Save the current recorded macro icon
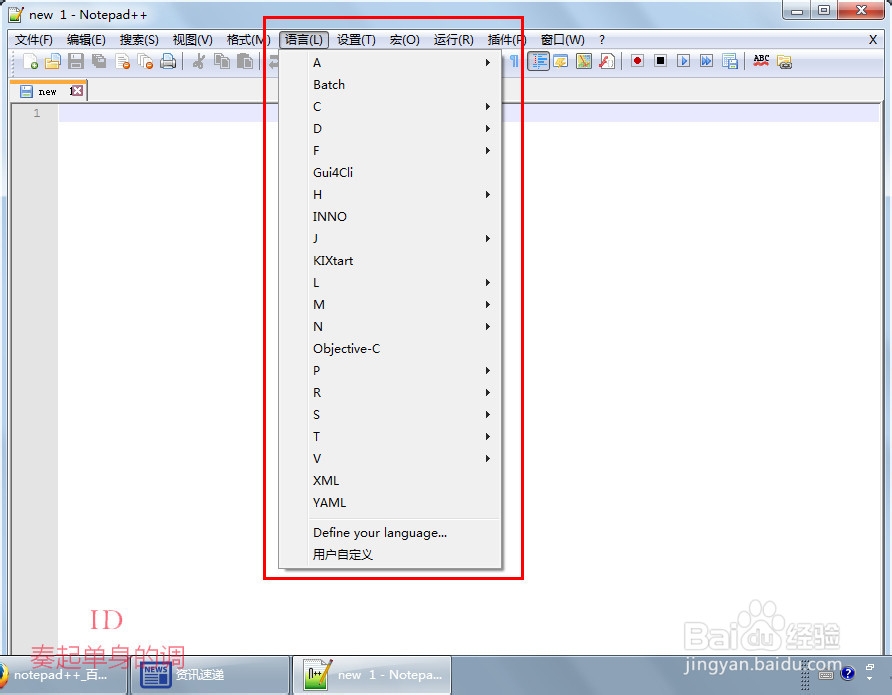892x695 pixels. [729, 61]
